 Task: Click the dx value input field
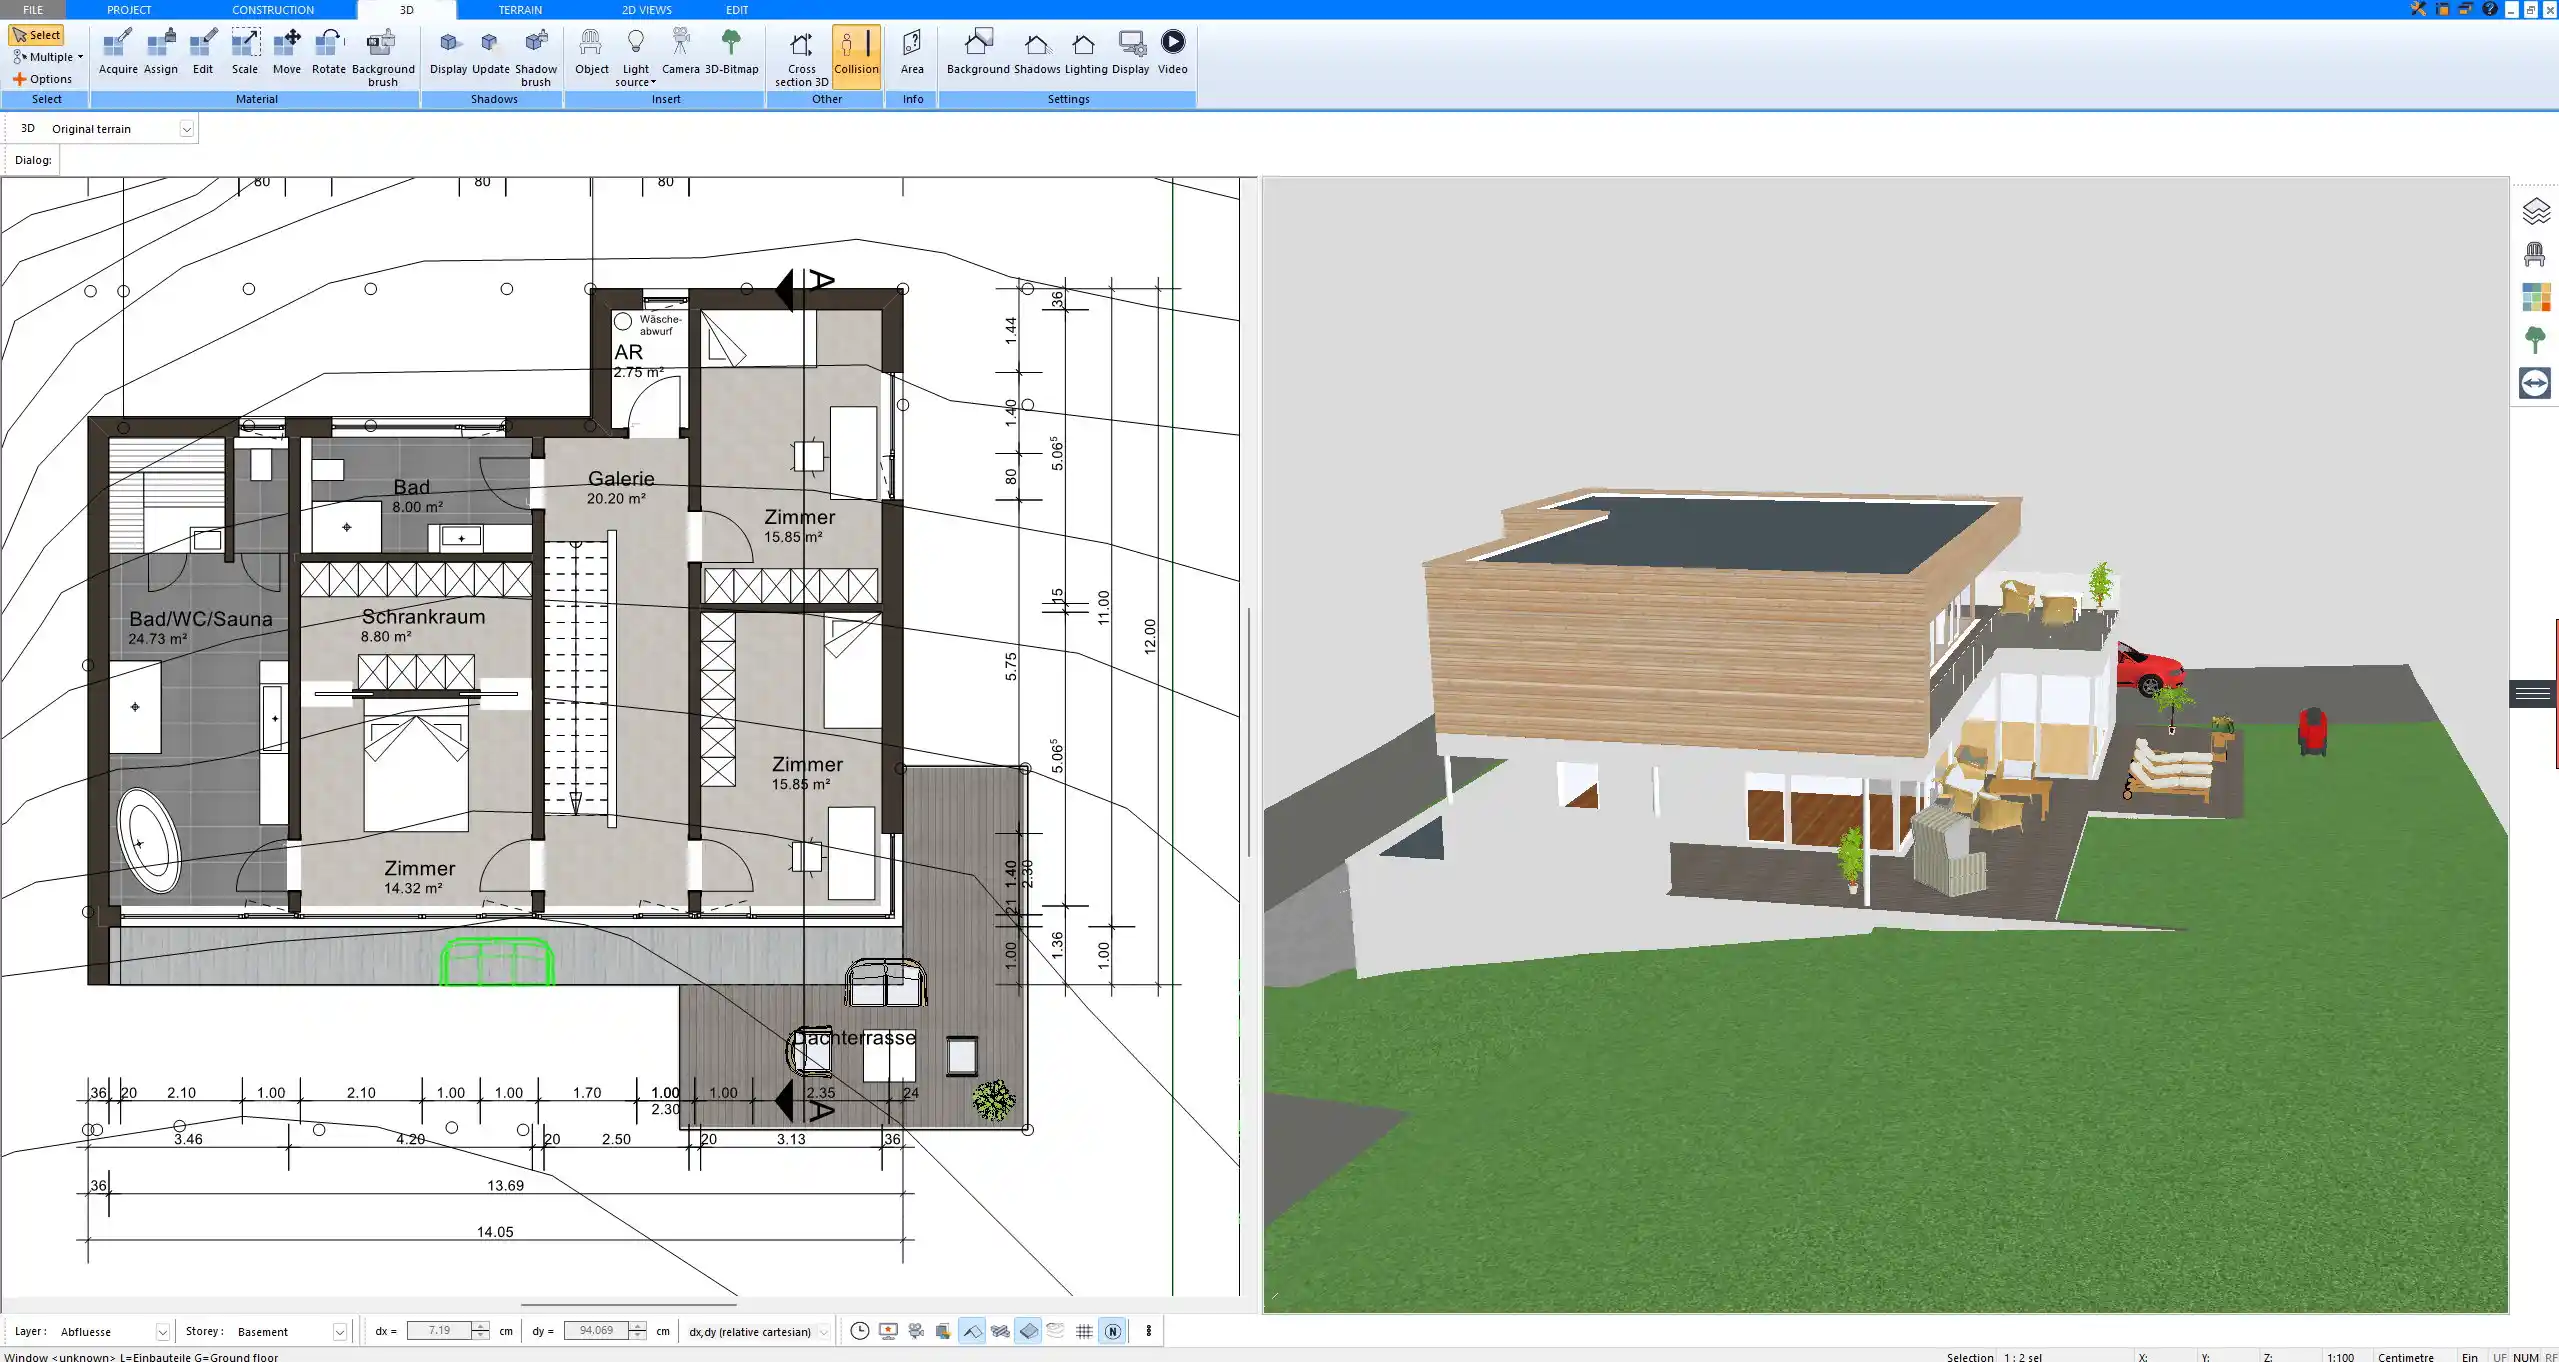pyautogui.click(x=440, y=1331)
